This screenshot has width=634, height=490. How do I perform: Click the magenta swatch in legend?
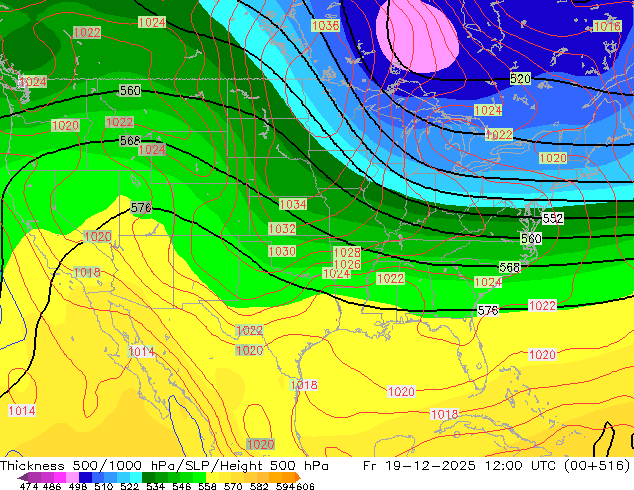tap(60, 477)
